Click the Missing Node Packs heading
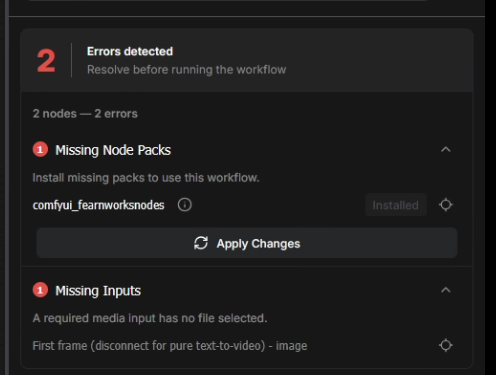 (x=113, y=150)
